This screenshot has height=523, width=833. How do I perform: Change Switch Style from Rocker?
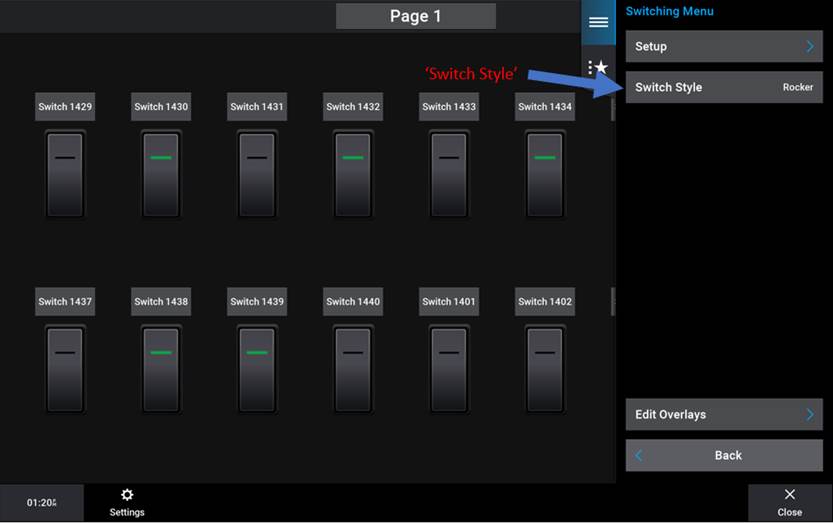pos(724,87)
